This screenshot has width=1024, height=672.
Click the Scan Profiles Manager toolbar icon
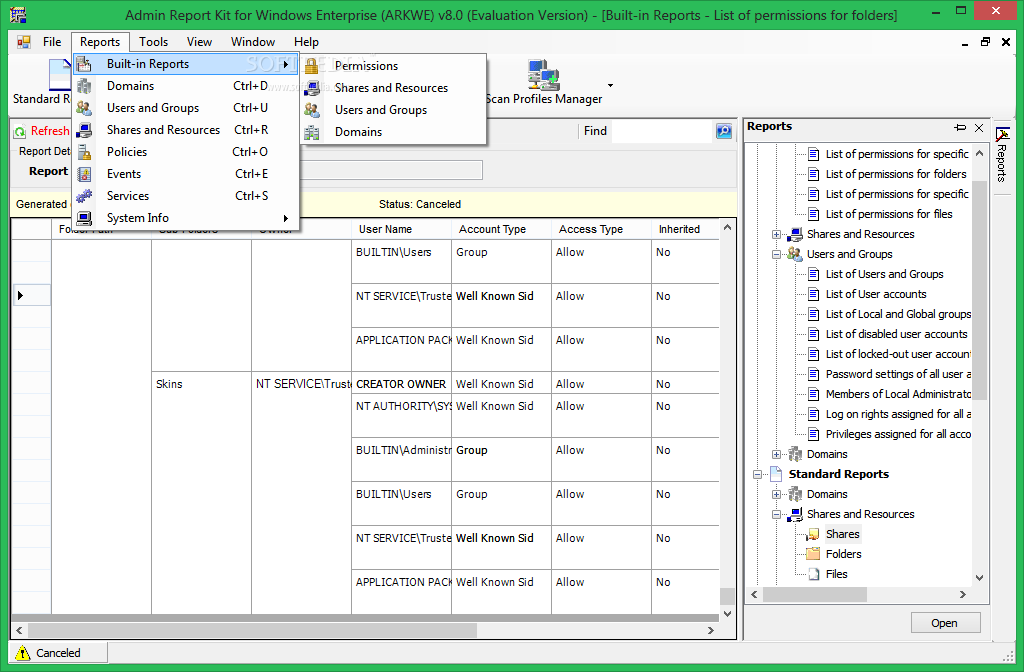click(543, 74)
